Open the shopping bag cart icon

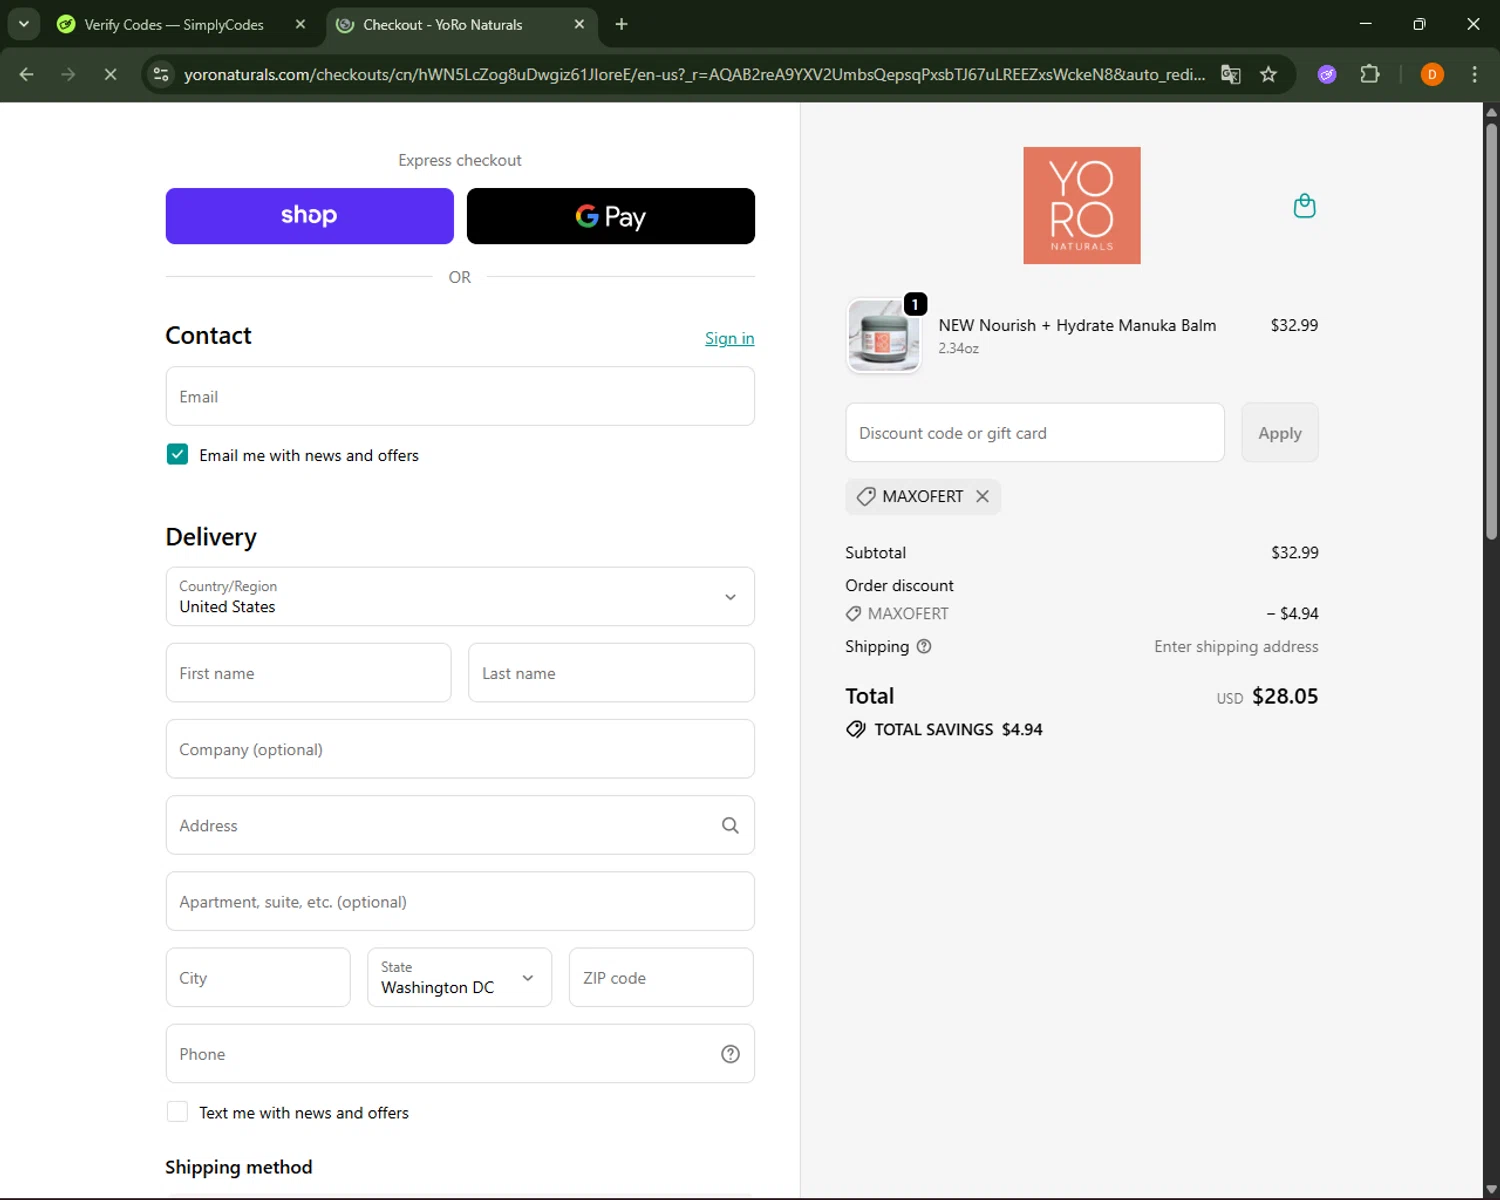pos(1304,206)
